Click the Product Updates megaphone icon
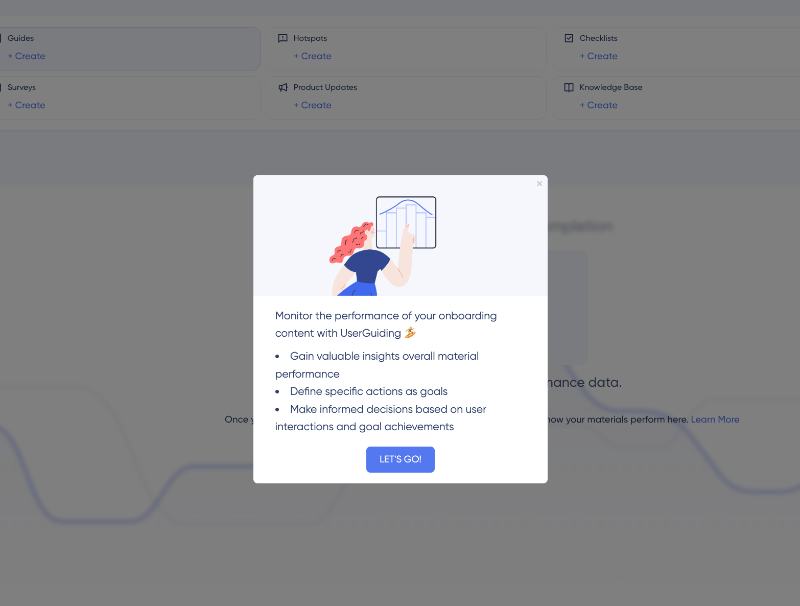 pyautogui.click(x=281, y=87)
